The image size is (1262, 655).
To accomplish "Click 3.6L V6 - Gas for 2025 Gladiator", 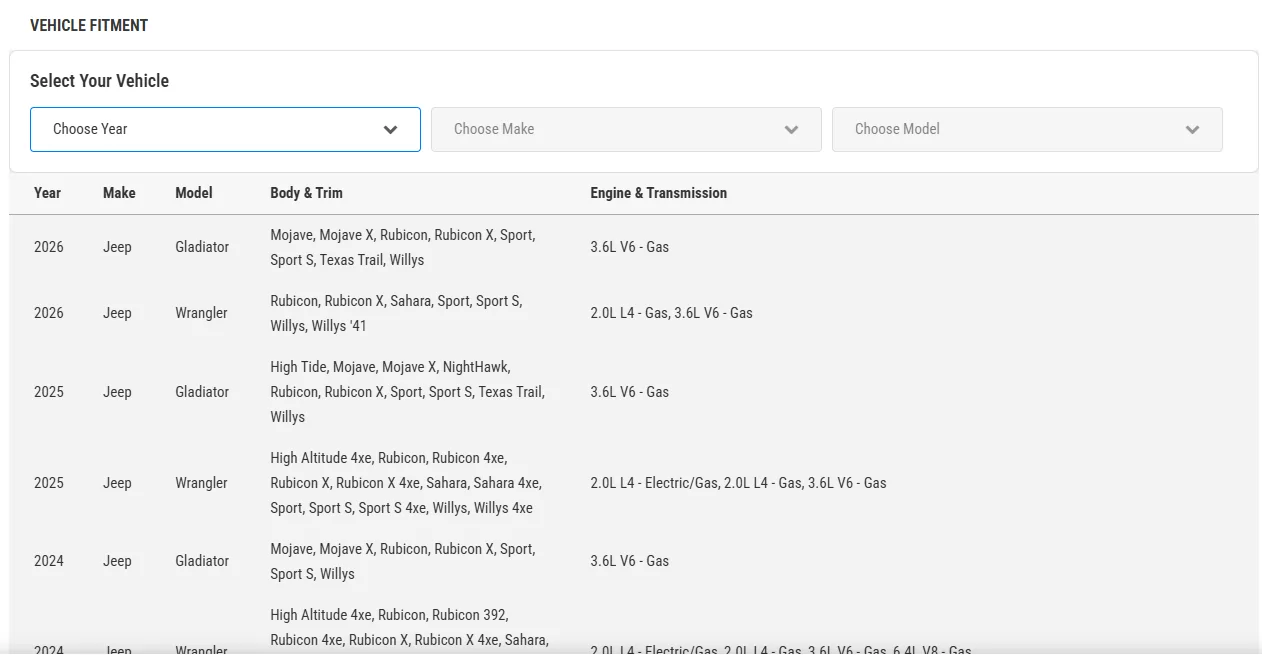I will pos(630,392).
